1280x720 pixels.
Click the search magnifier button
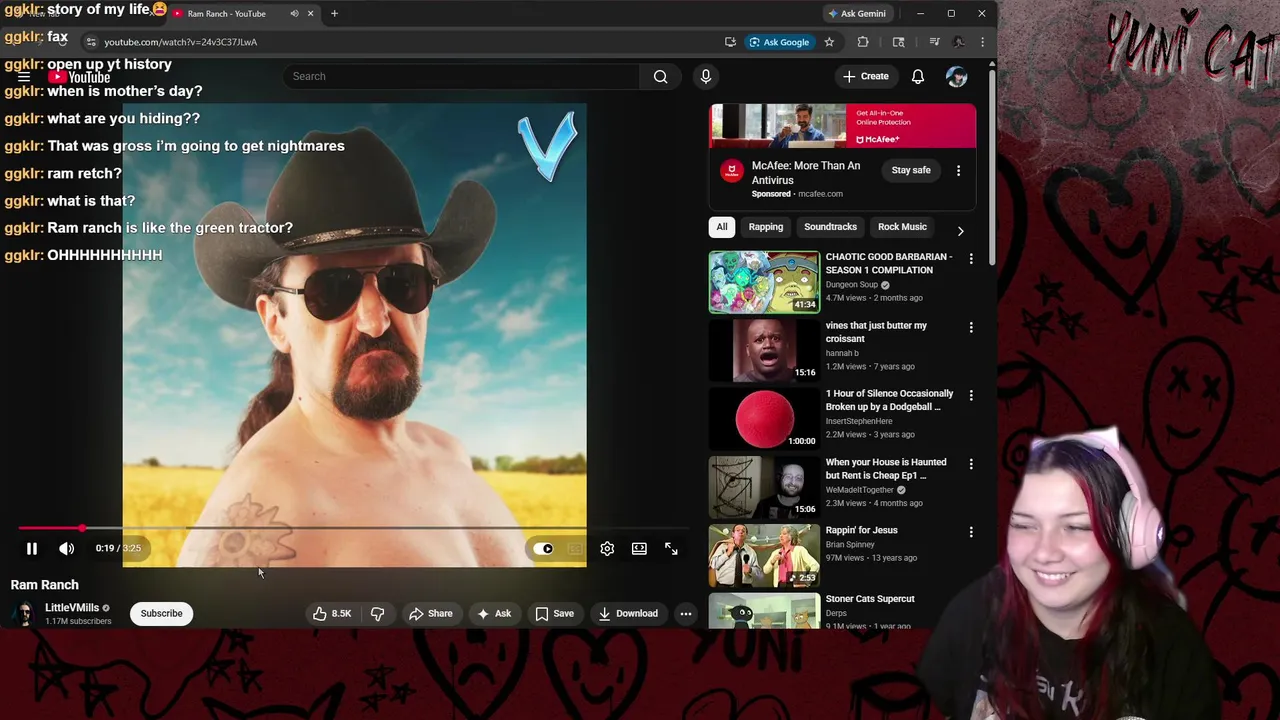pyautogui.click(x=661, y=76)
